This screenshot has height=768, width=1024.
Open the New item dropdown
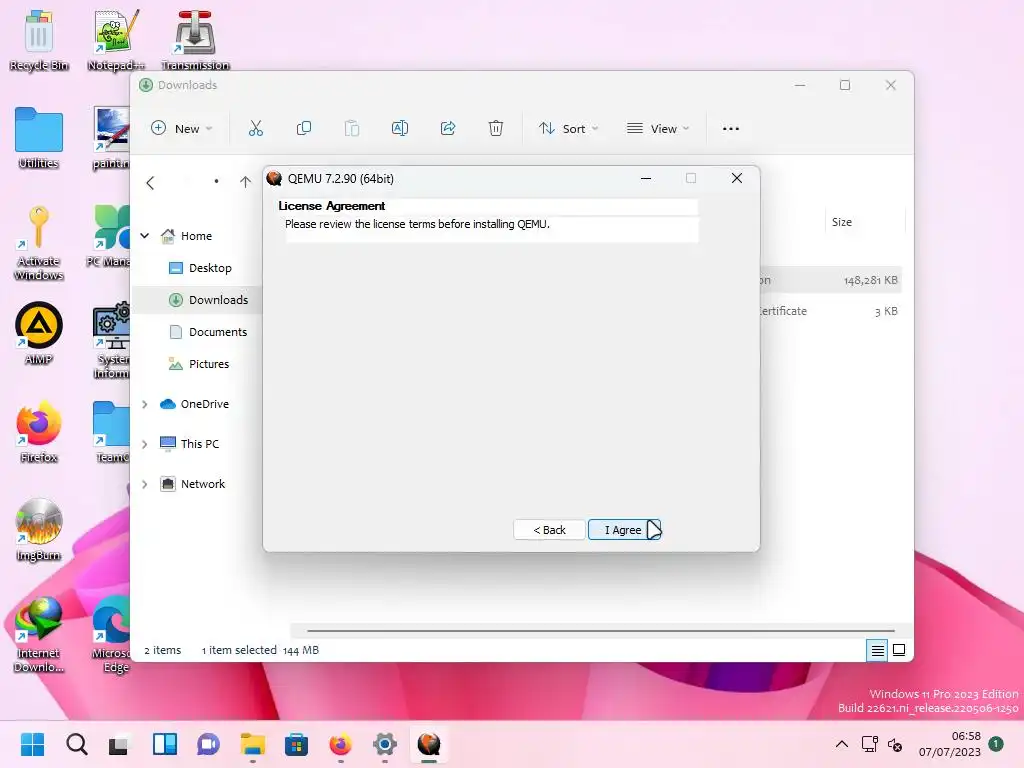click(182, 129)
